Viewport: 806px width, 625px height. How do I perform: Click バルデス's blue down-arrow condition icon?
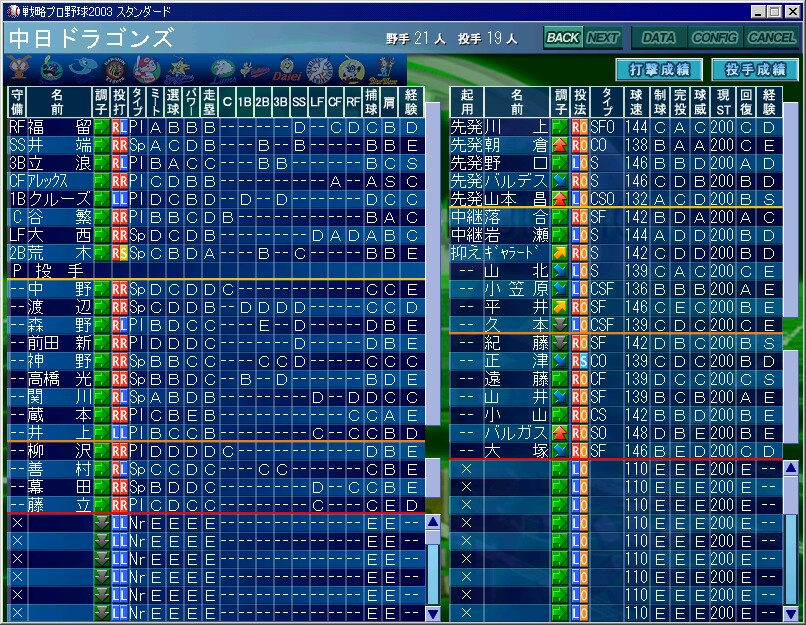(560, 182)
